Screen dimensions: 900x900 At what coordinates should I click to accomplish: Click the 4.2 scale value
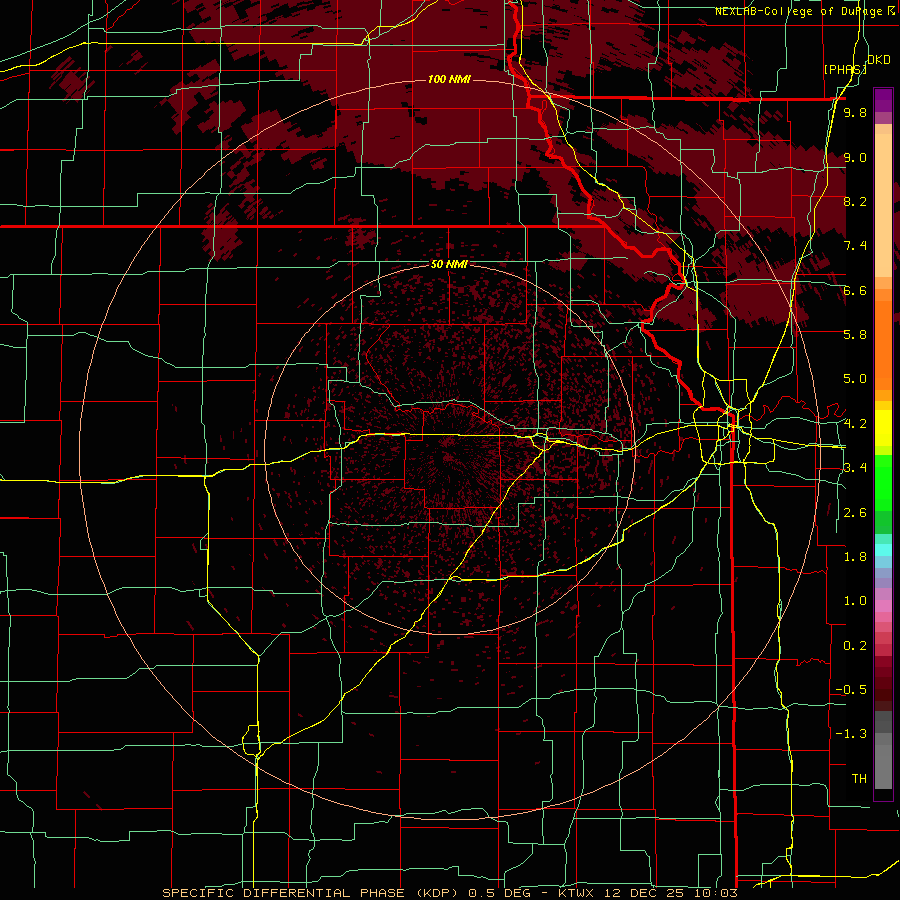point(855,424)
